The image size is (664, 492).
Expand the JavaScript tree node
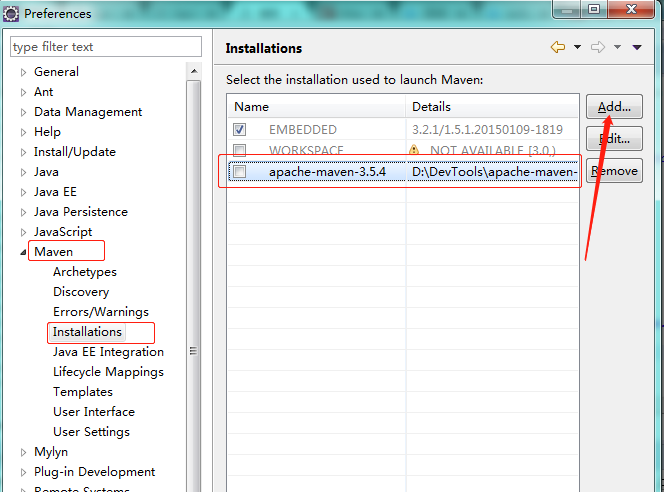(x=23, y=232)
